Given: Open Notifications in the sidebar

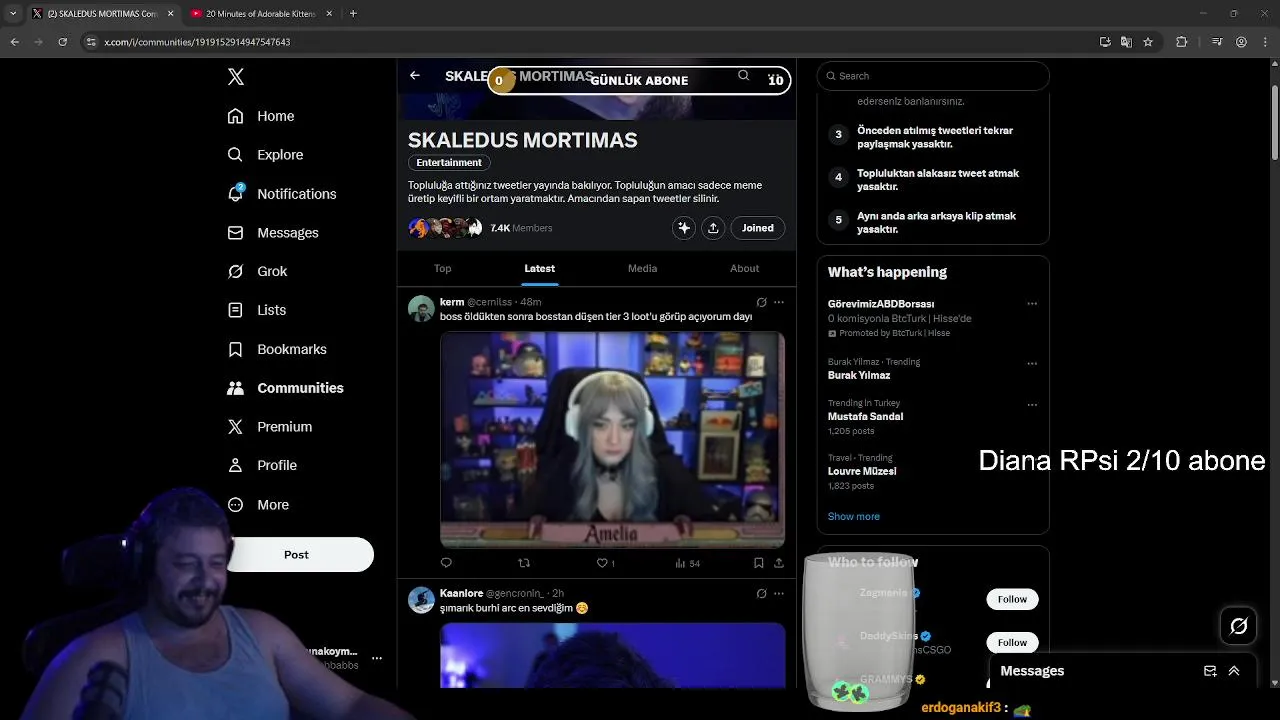Looking at the screenshot, I should [282, 194].
